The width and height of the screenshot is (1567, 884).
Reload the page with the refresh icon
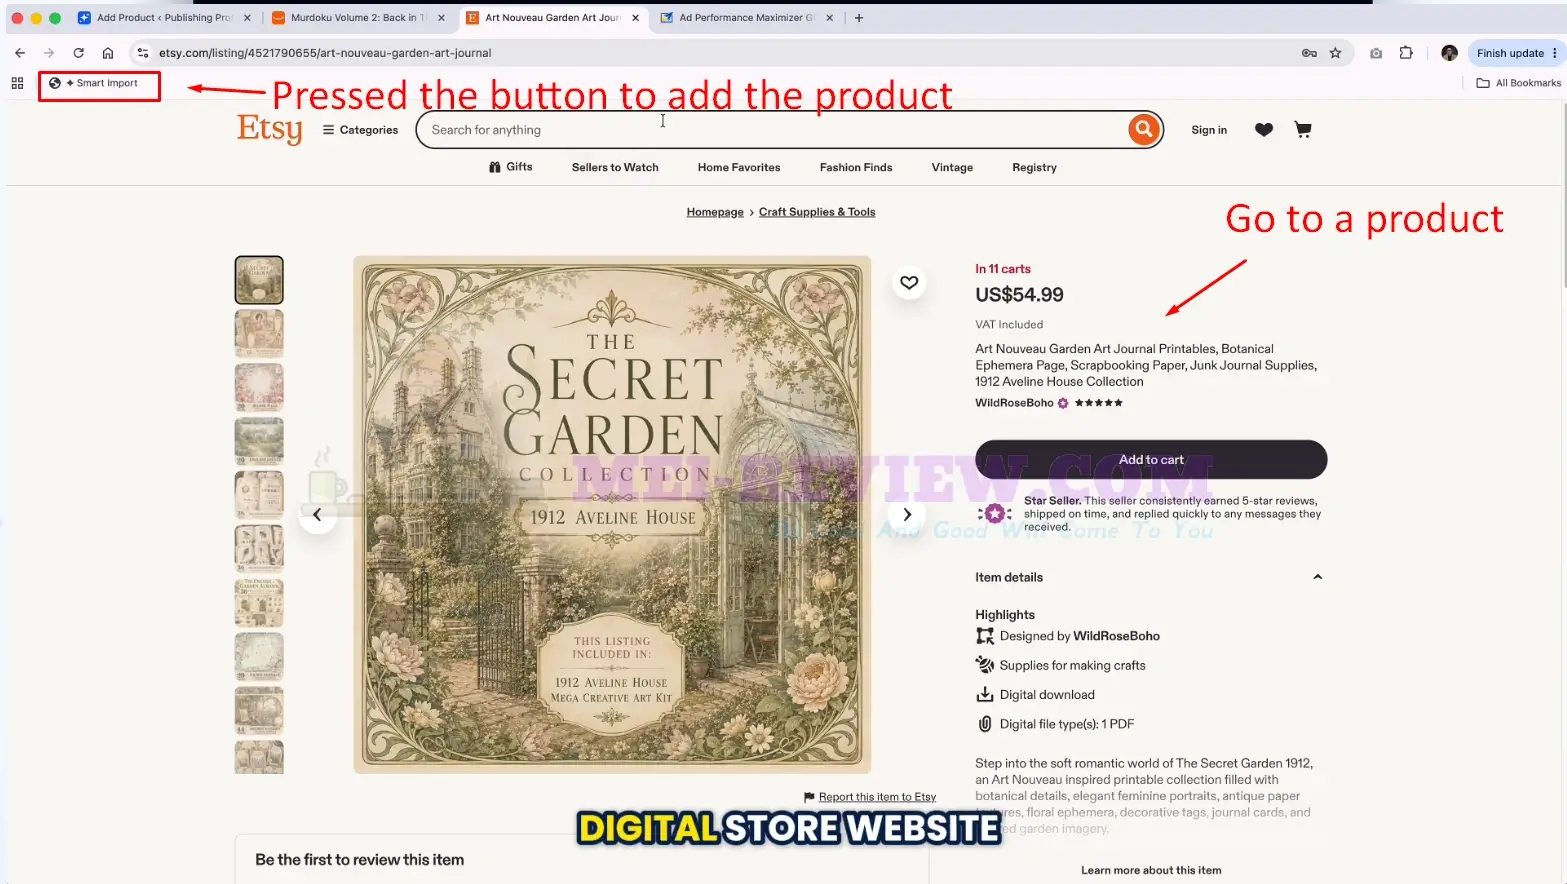[78, 53]
